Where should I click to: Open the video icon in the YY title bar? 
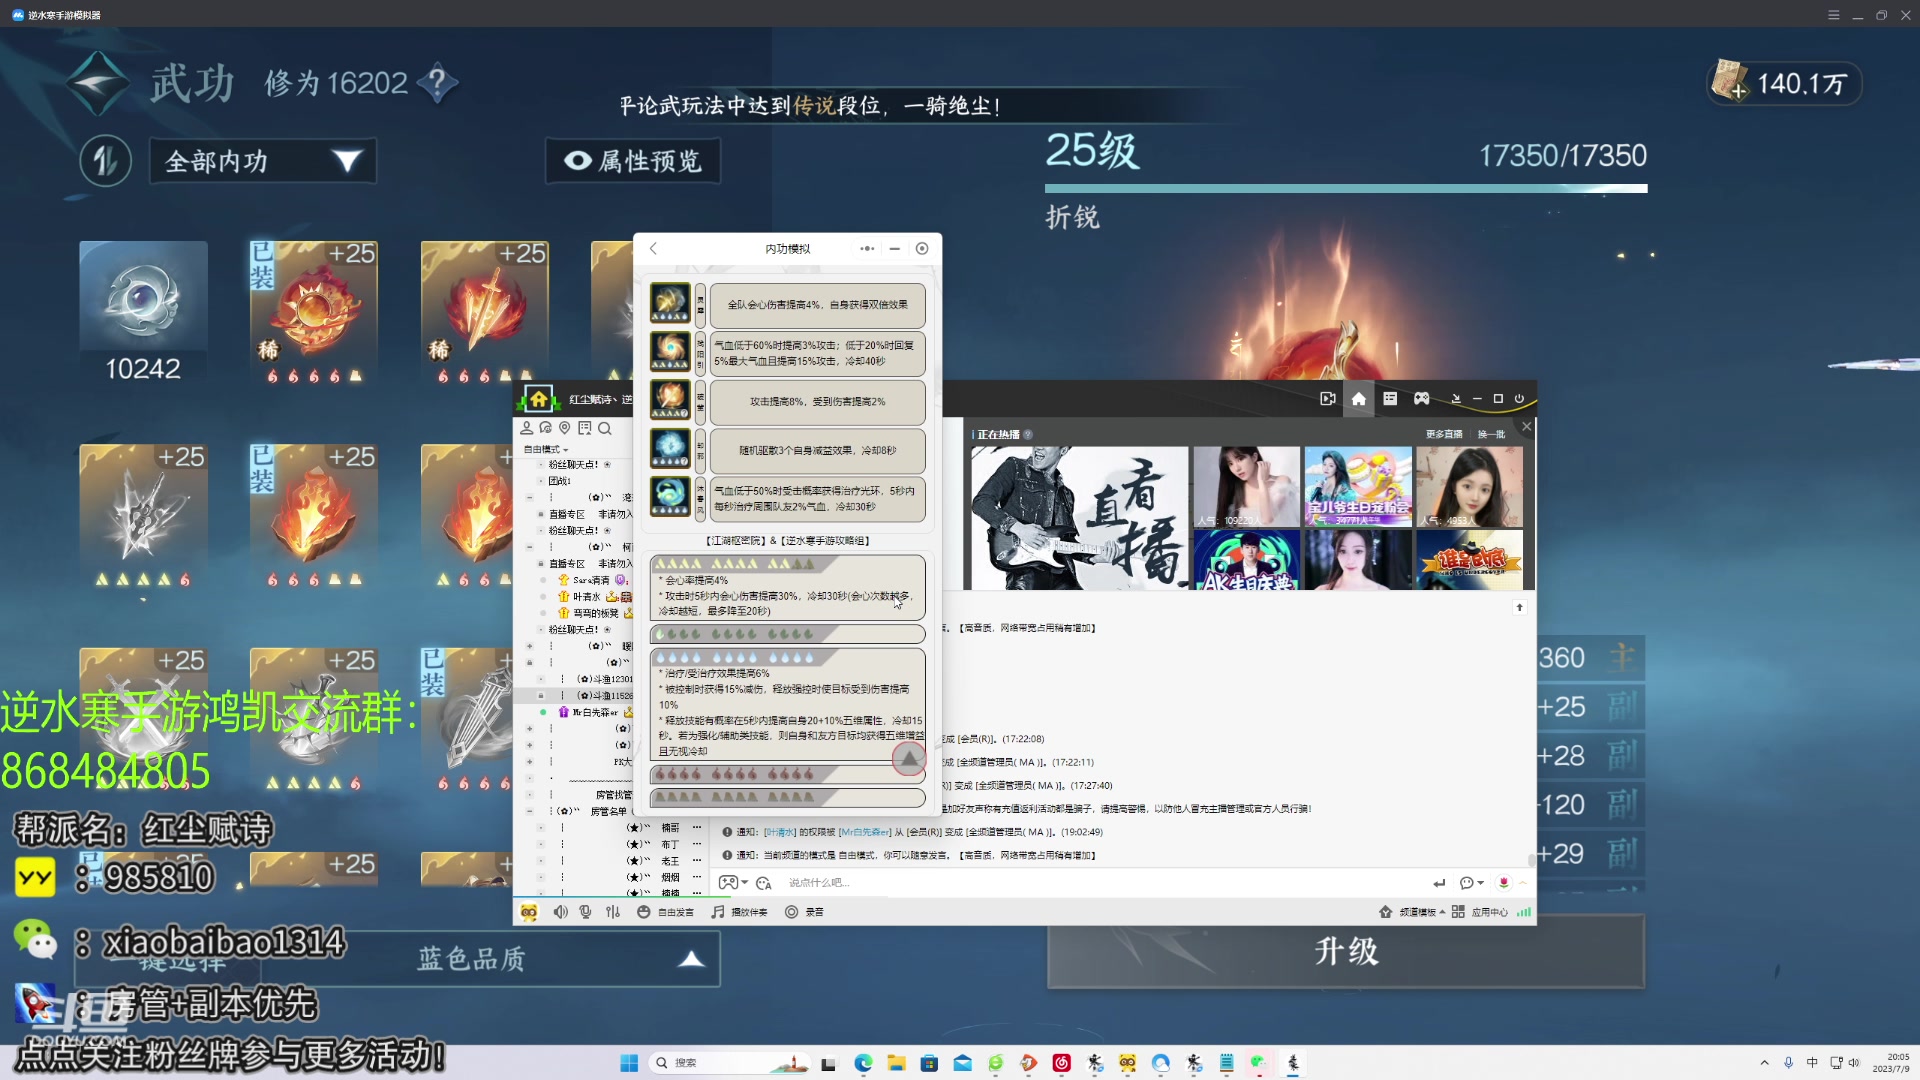click(x=1327, y=399)
